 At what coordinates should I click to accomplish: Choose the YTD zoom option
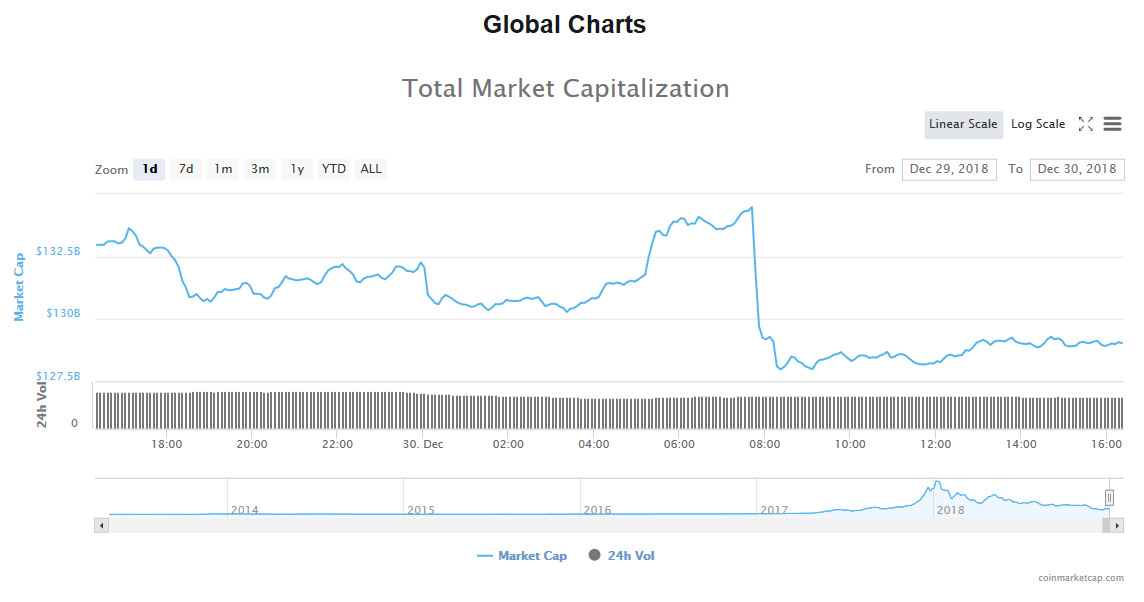[334, 169]
